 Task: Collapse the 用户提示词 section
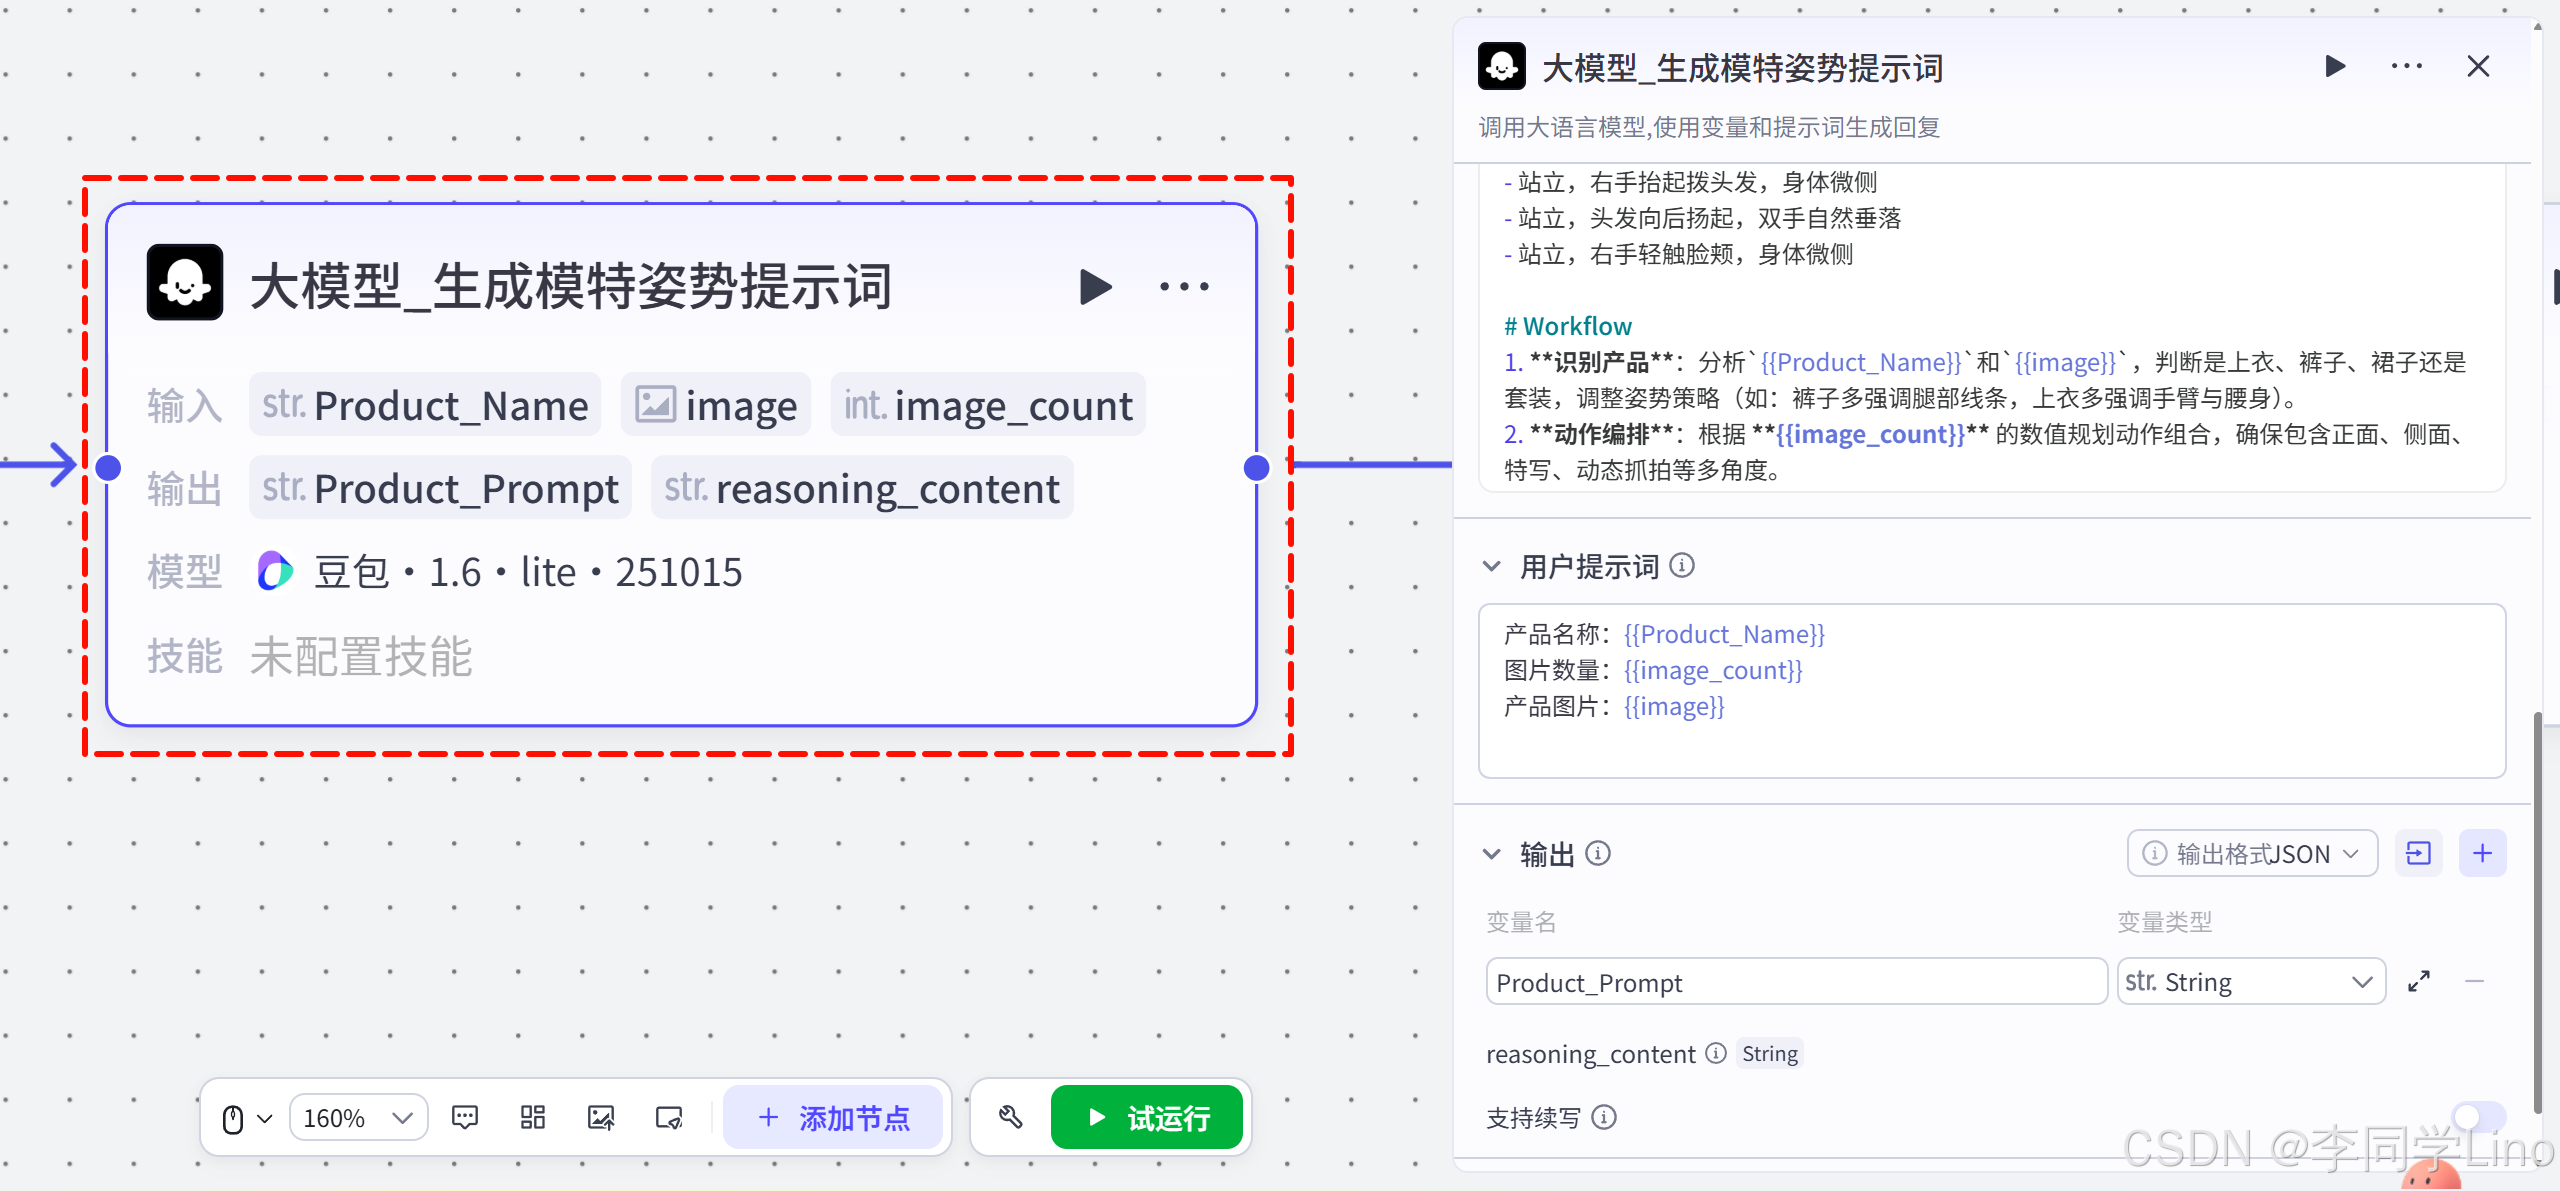tap(1491, 567)
